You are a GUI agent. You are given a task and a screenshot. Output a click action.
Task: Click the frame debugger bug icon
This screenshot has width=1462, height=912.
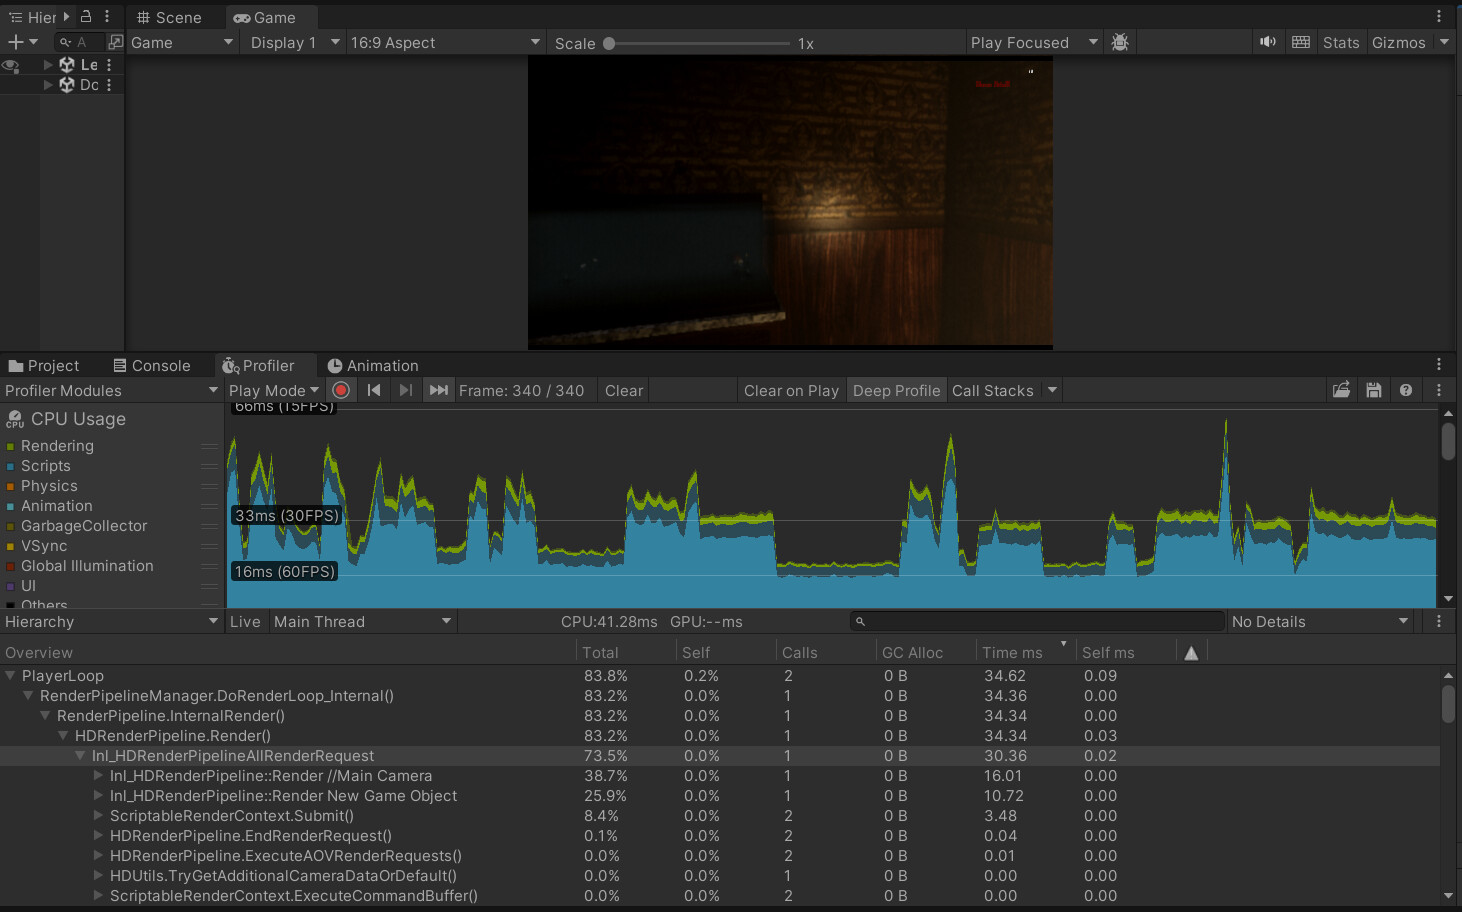pos(1120,42)
